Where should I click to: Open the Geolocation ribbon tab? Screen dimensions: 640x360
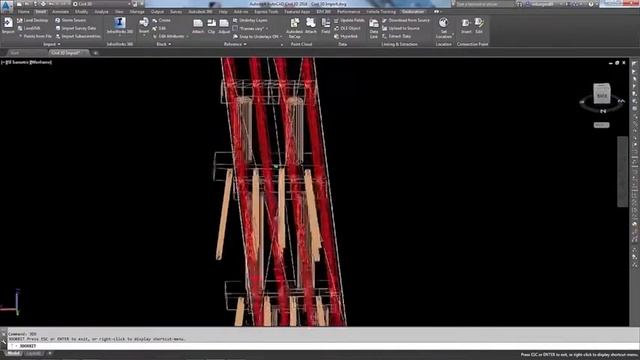click(413, 12)
